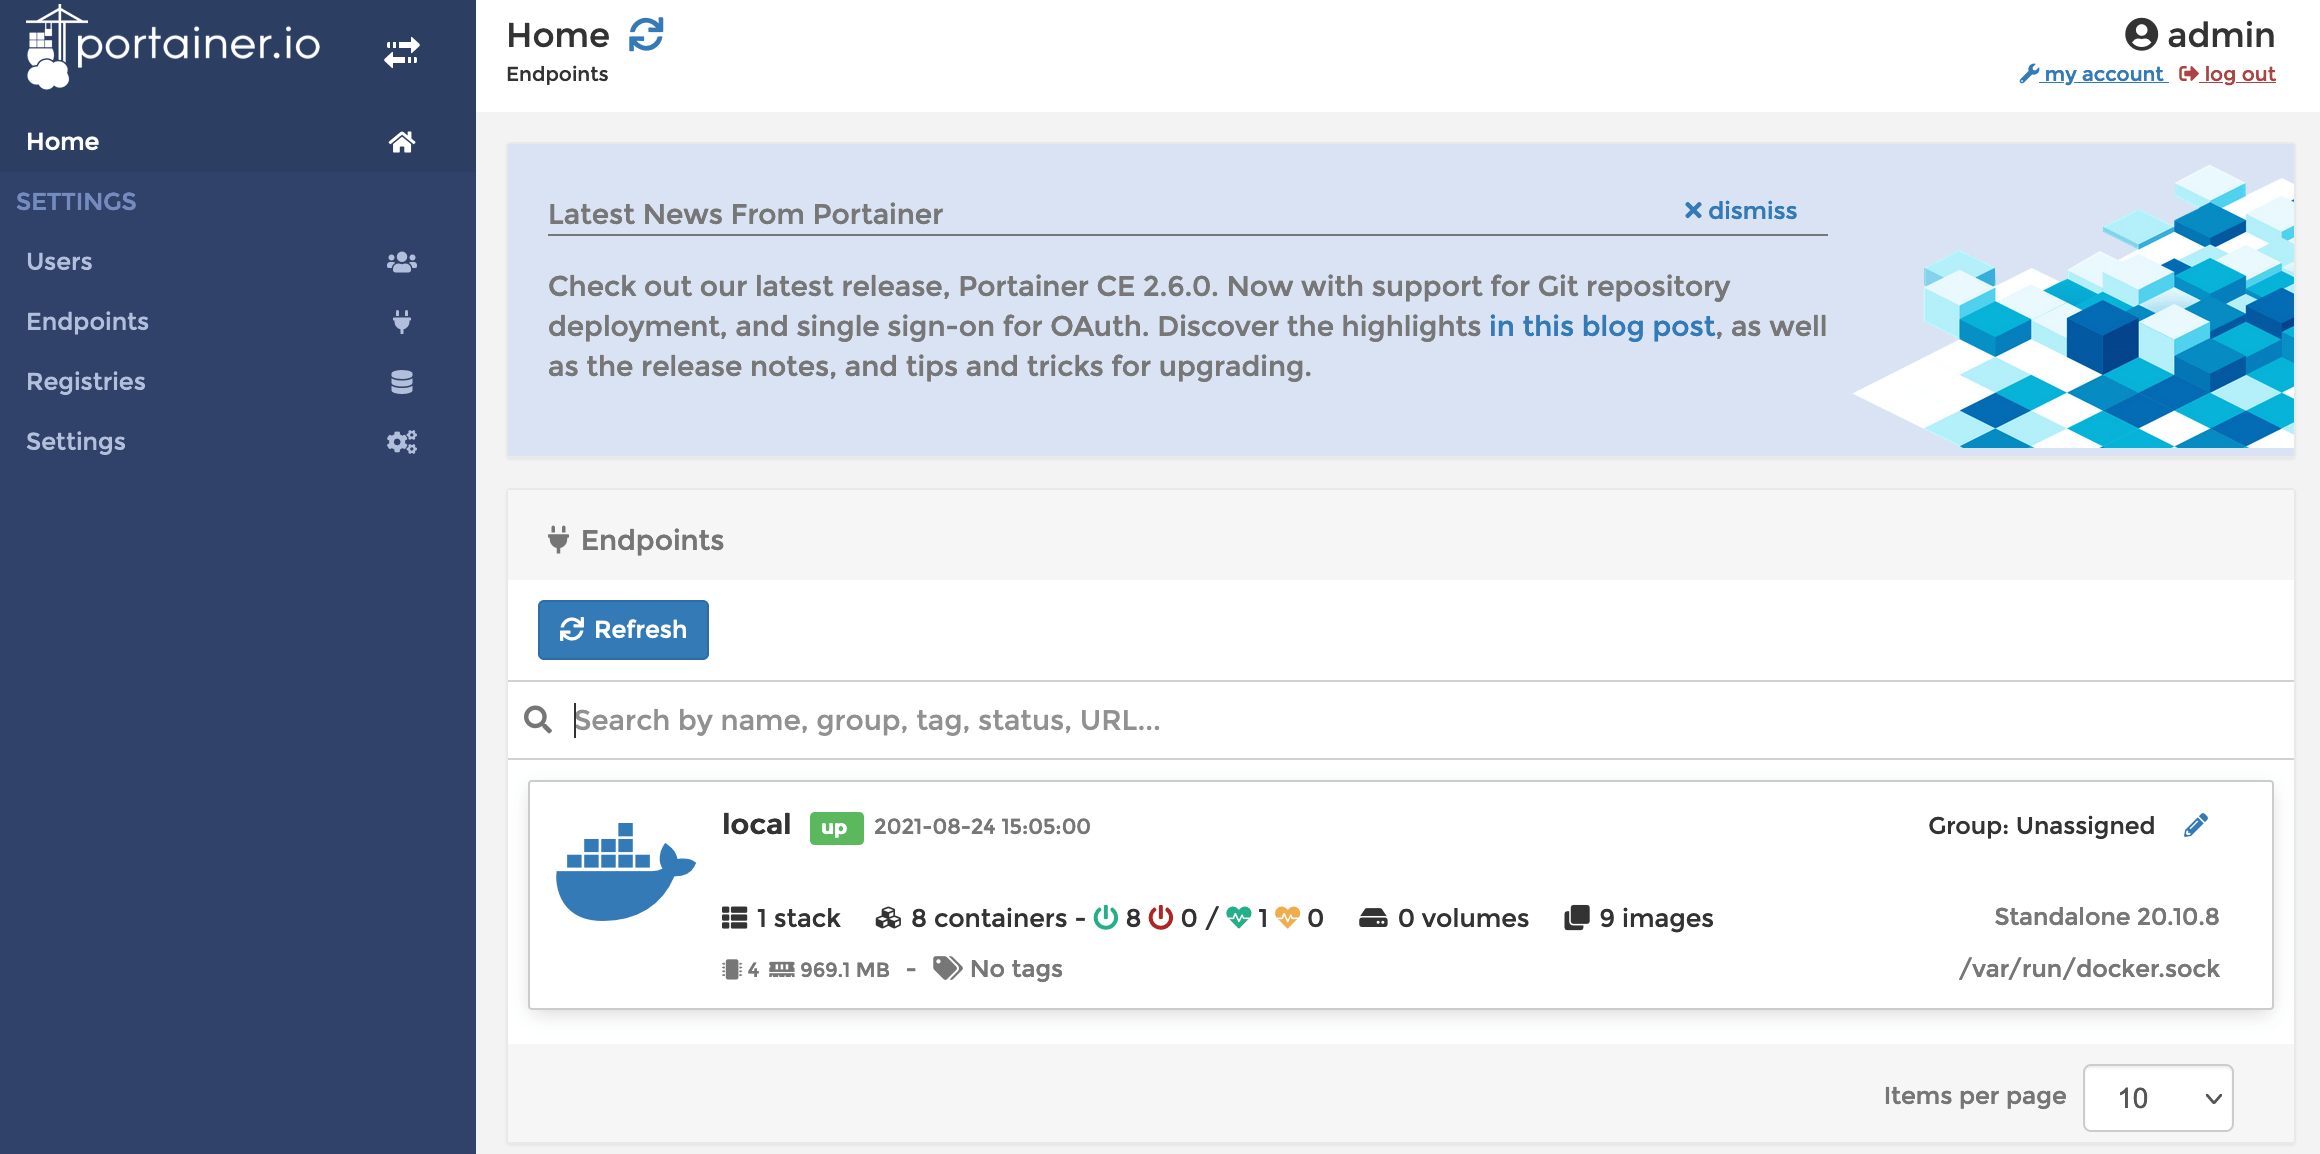The width and height of the screenshot is (2320, 1154).
Task: Click 'Group: Unassigned' text
Action: (2041, 826)
